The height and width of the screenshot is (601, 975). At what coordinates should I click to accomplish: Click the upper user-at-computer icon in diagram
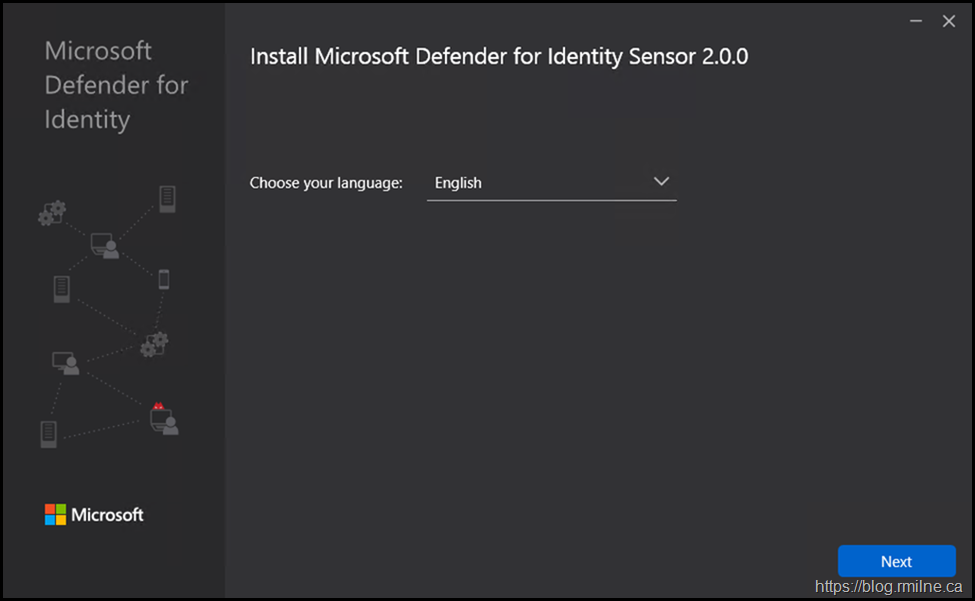[105, 245]
